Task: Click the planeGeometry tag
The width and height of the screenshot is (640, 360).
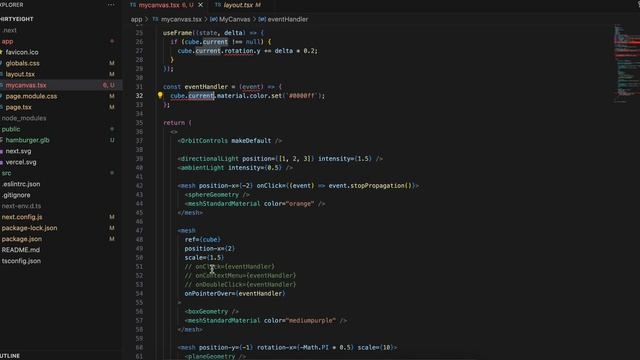Action: pos(215,356)
